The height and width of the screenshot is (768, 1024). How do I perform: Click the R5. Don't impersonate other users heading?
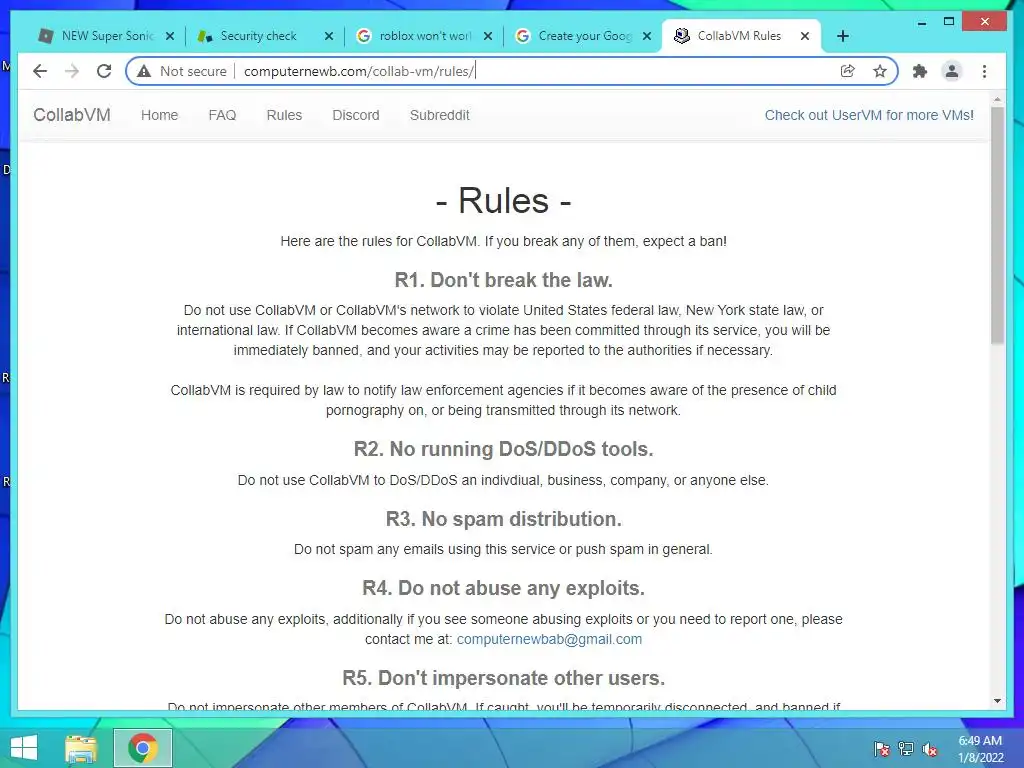pos(504,679)
